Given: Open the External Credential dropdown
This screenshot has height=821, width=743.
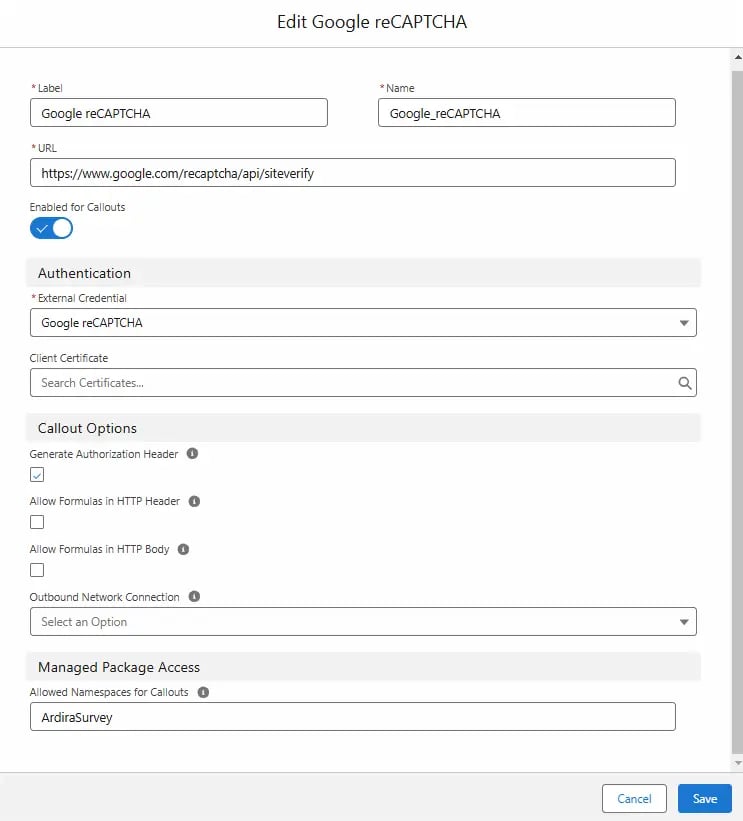Looking at the screenshot, I should coord(363,323).
